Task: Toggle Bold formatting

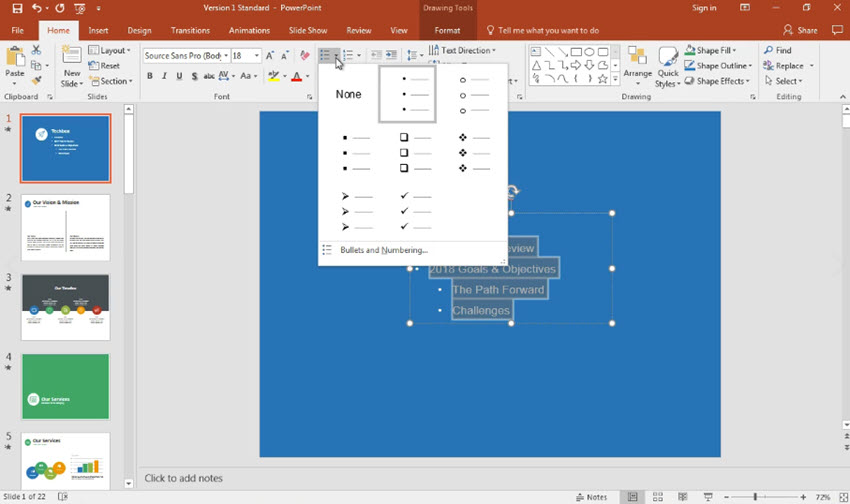Action: 150,76
